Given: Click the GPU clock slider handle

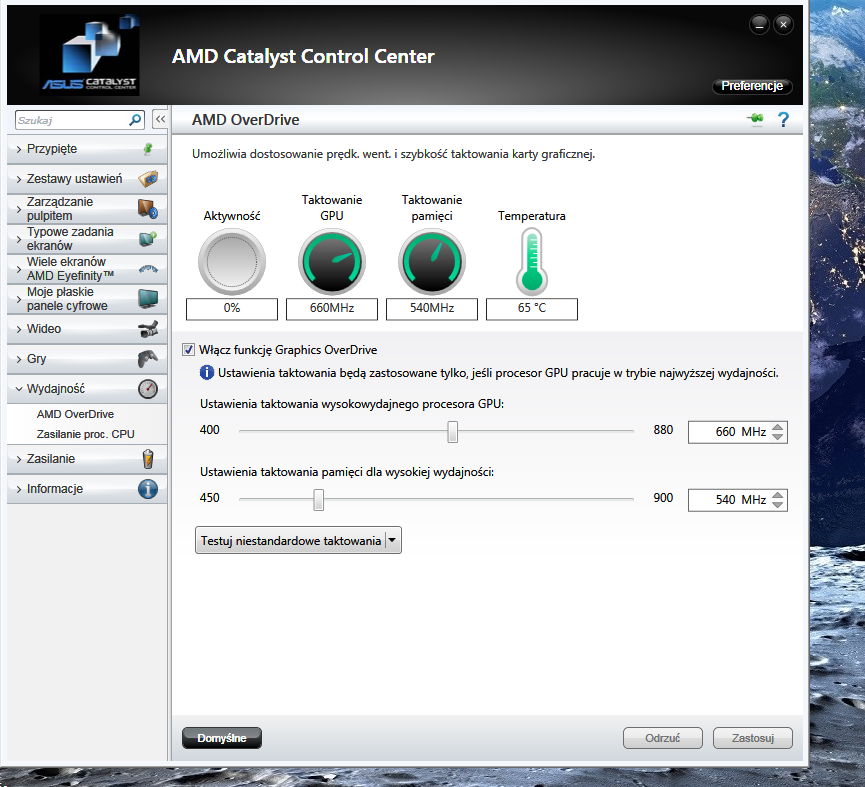Looking at the screenshot, I should point(453,431).
